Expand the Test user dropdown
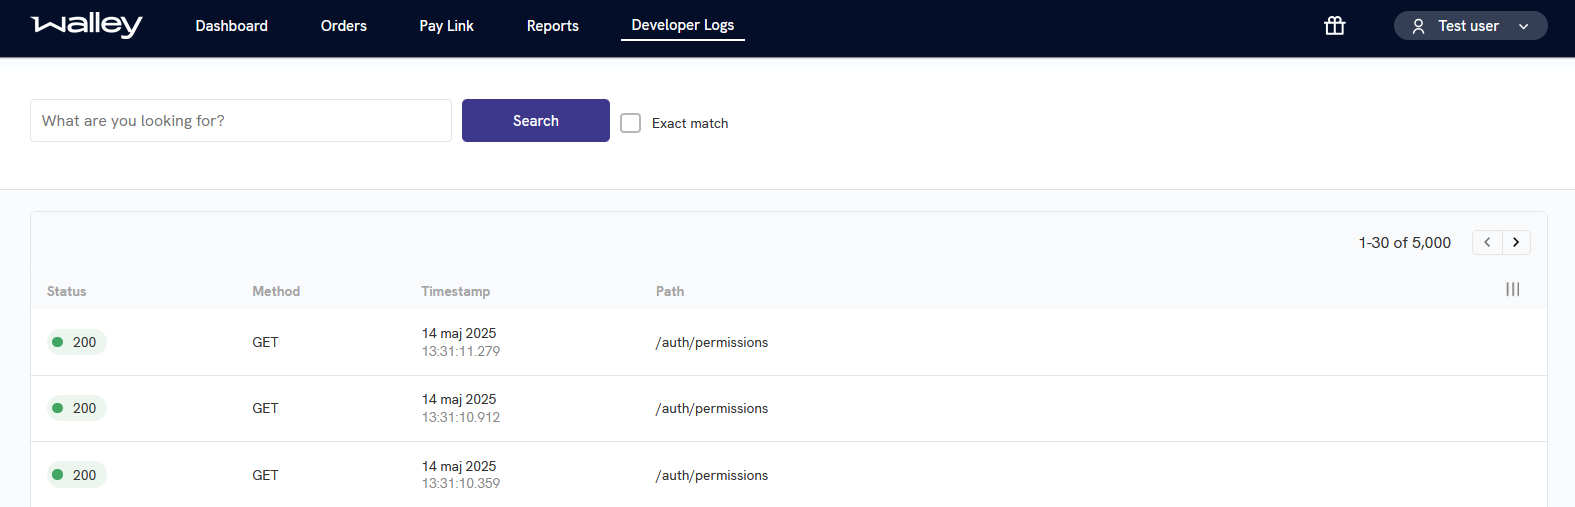The width and height of the screenshot is (1575, 507). click(1523, 27)
